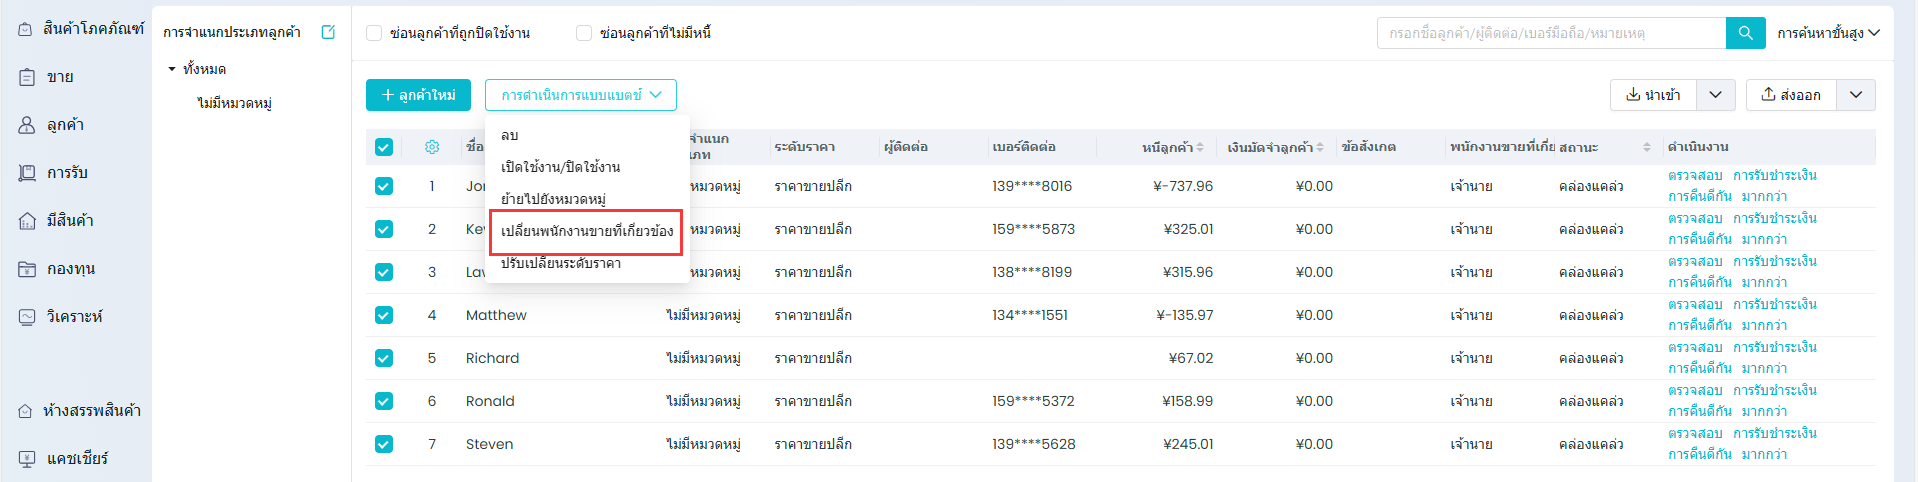The width and height of the screenshot is (1918, 482).
Task: Uncheck the select-all header checkbox
Action: coord(384,147)
